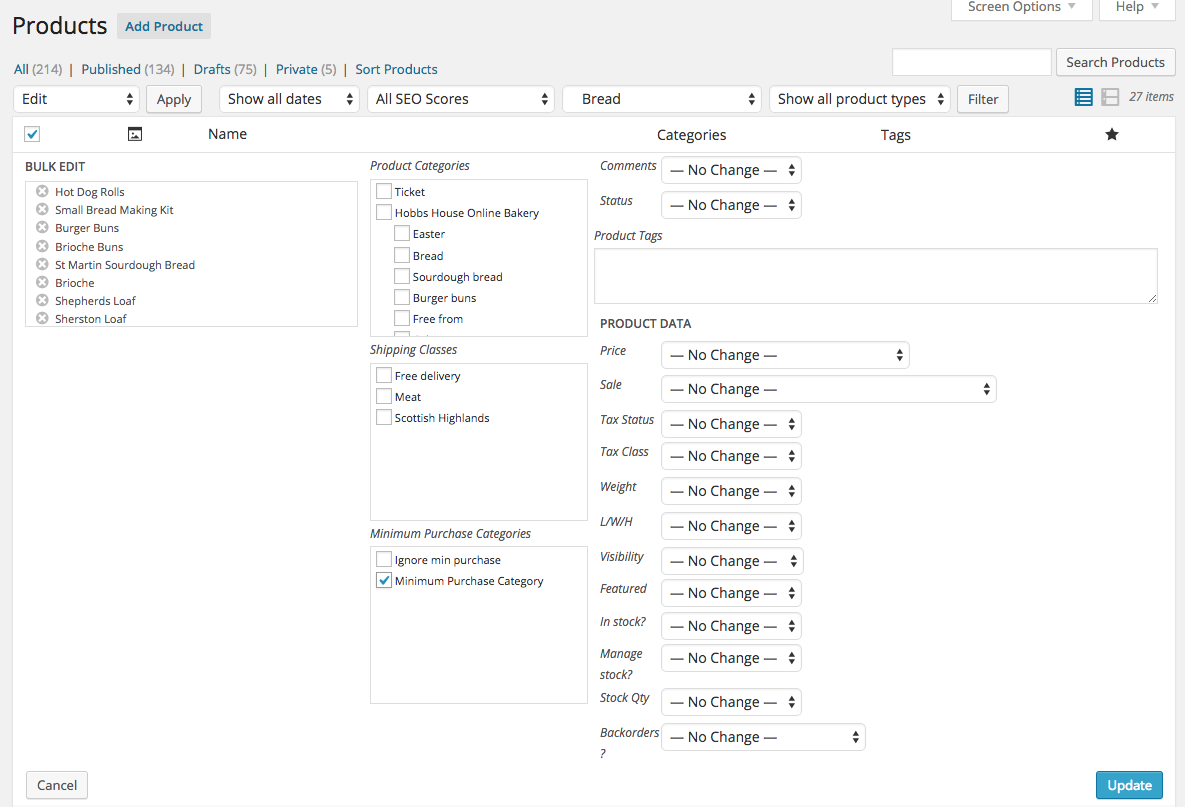Check the Sourdough bread category
This screenshot has height=807, width=1185.
[402, 276]
